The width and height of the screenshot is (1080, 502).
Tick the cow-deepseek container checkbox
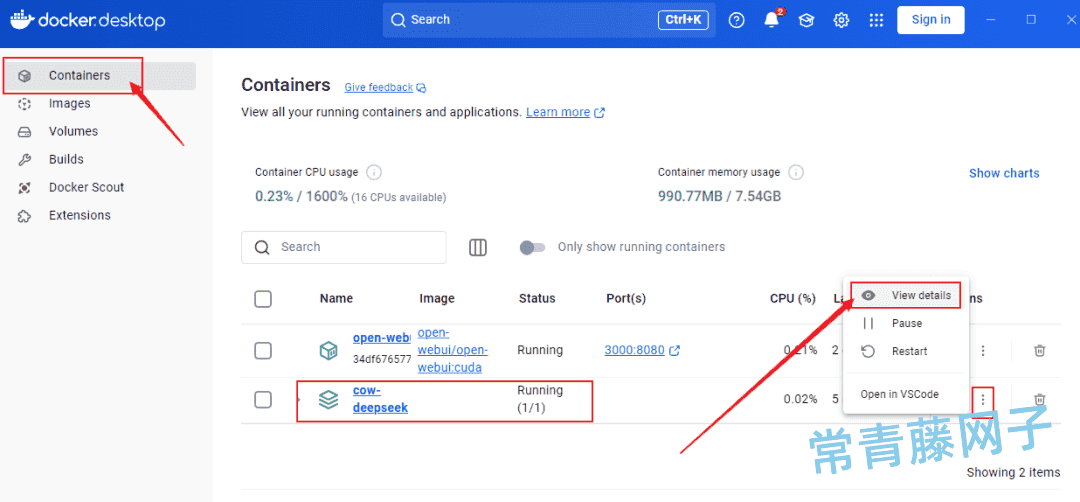263,399
